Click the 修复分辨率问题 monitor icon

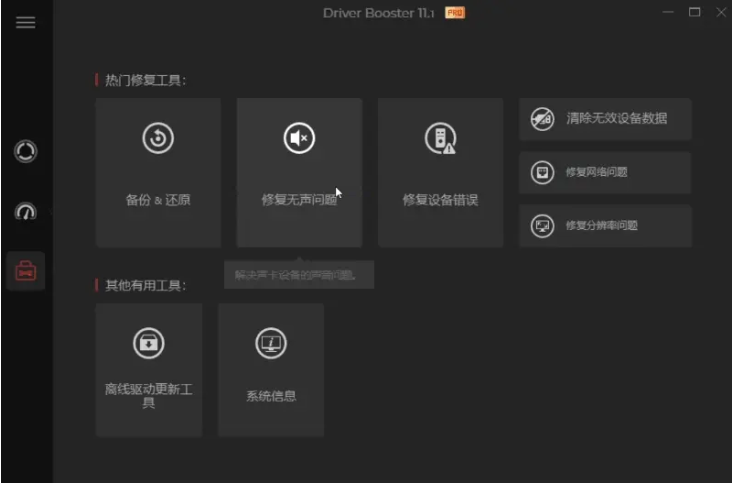coord(542,226)
